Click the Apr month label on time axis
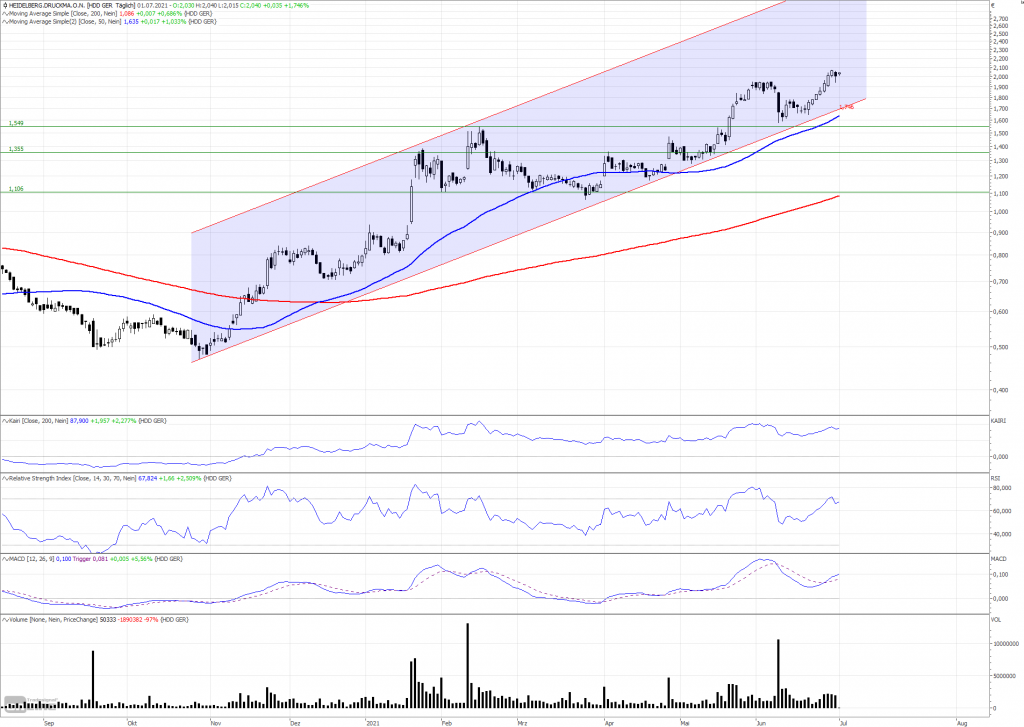The width and height of the screenshot is (1024, 727). click(609, 723)
